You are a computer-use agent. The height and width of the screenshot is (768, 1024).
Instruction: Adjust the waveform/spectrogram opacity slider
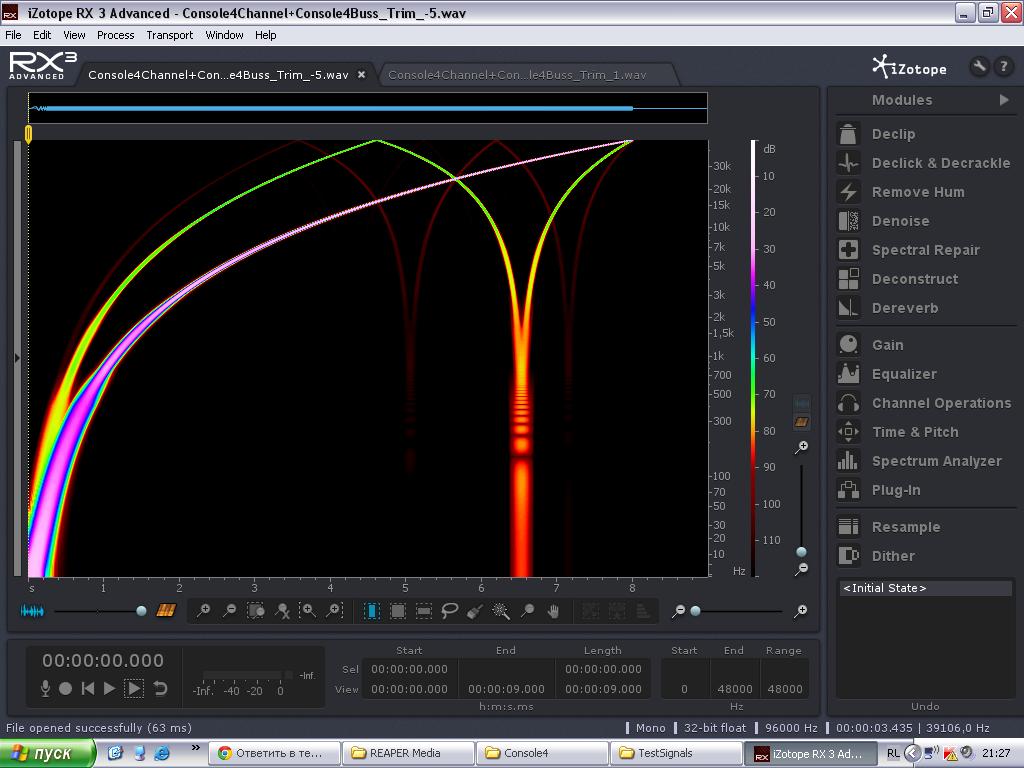click(141, 610)
